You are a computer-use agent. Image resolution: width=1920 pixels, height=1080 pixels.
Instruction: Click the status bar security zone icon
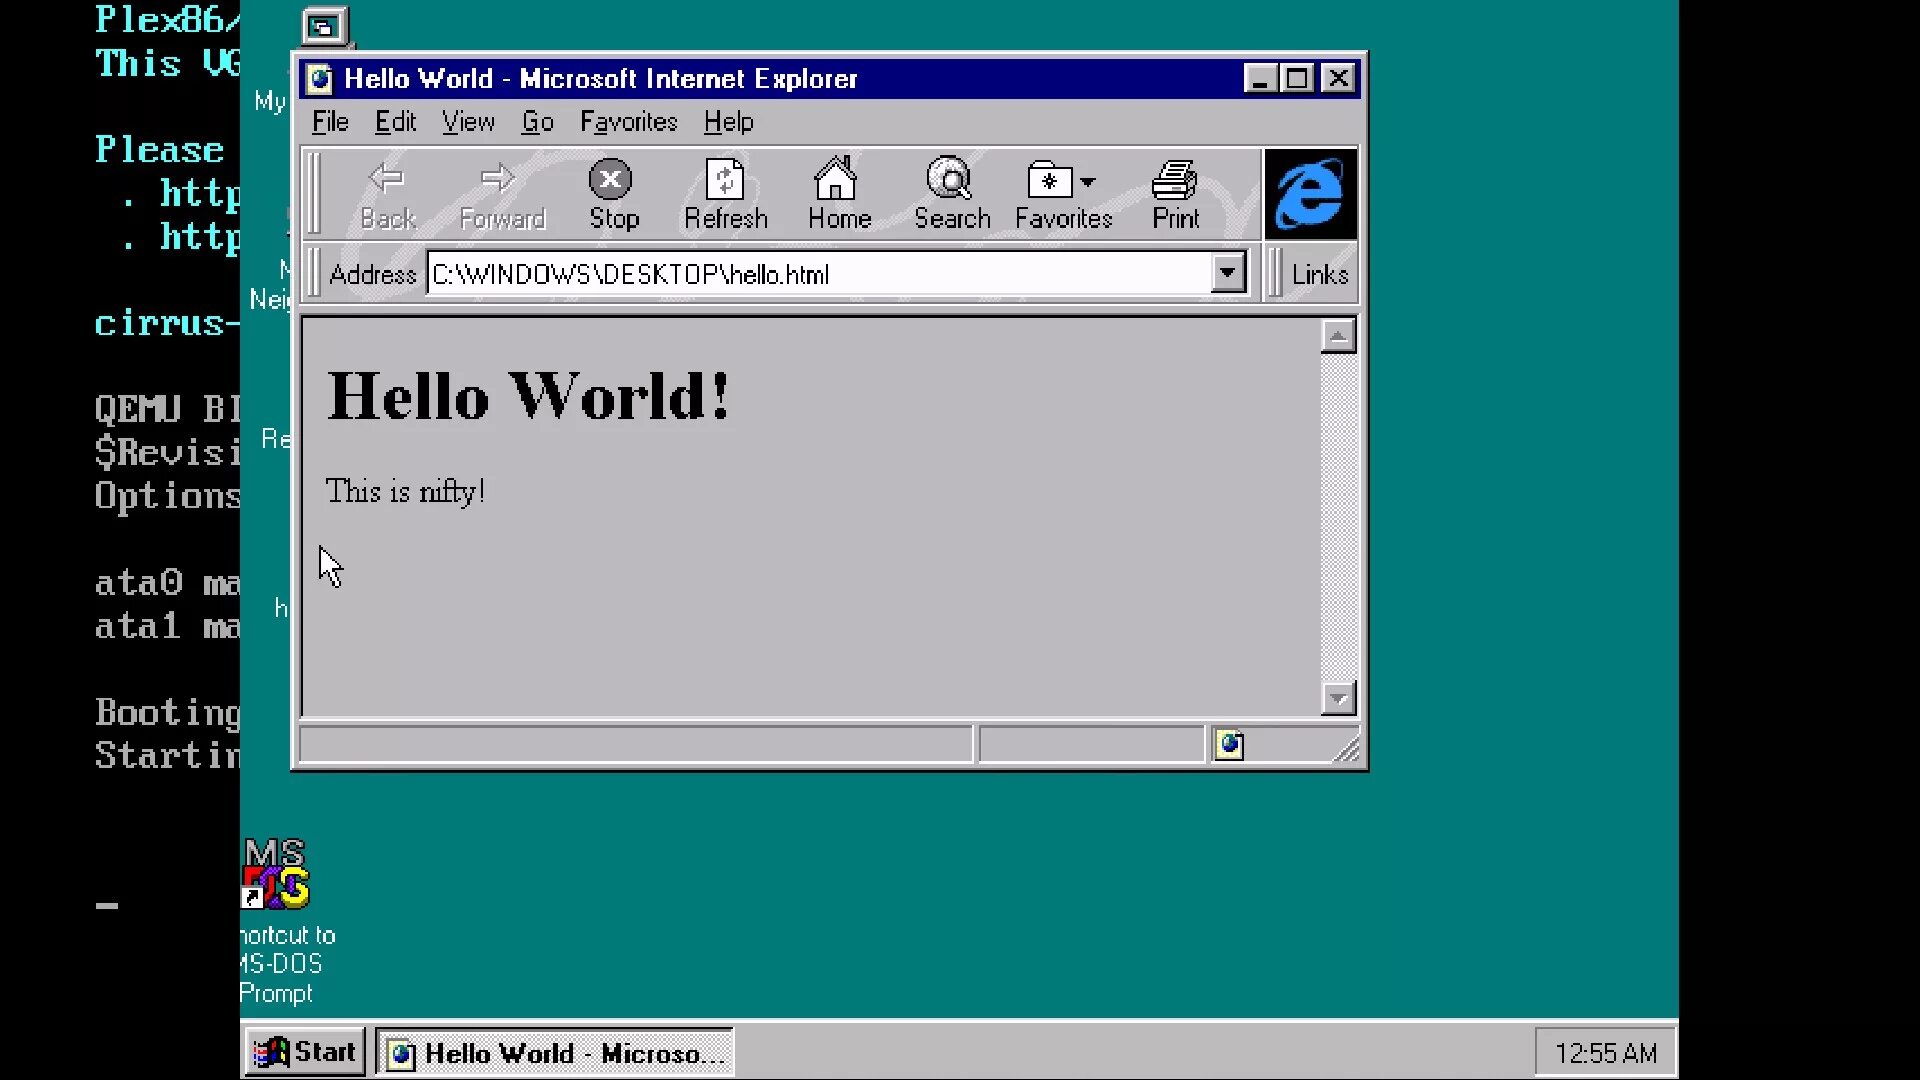tap(1229, 745)
